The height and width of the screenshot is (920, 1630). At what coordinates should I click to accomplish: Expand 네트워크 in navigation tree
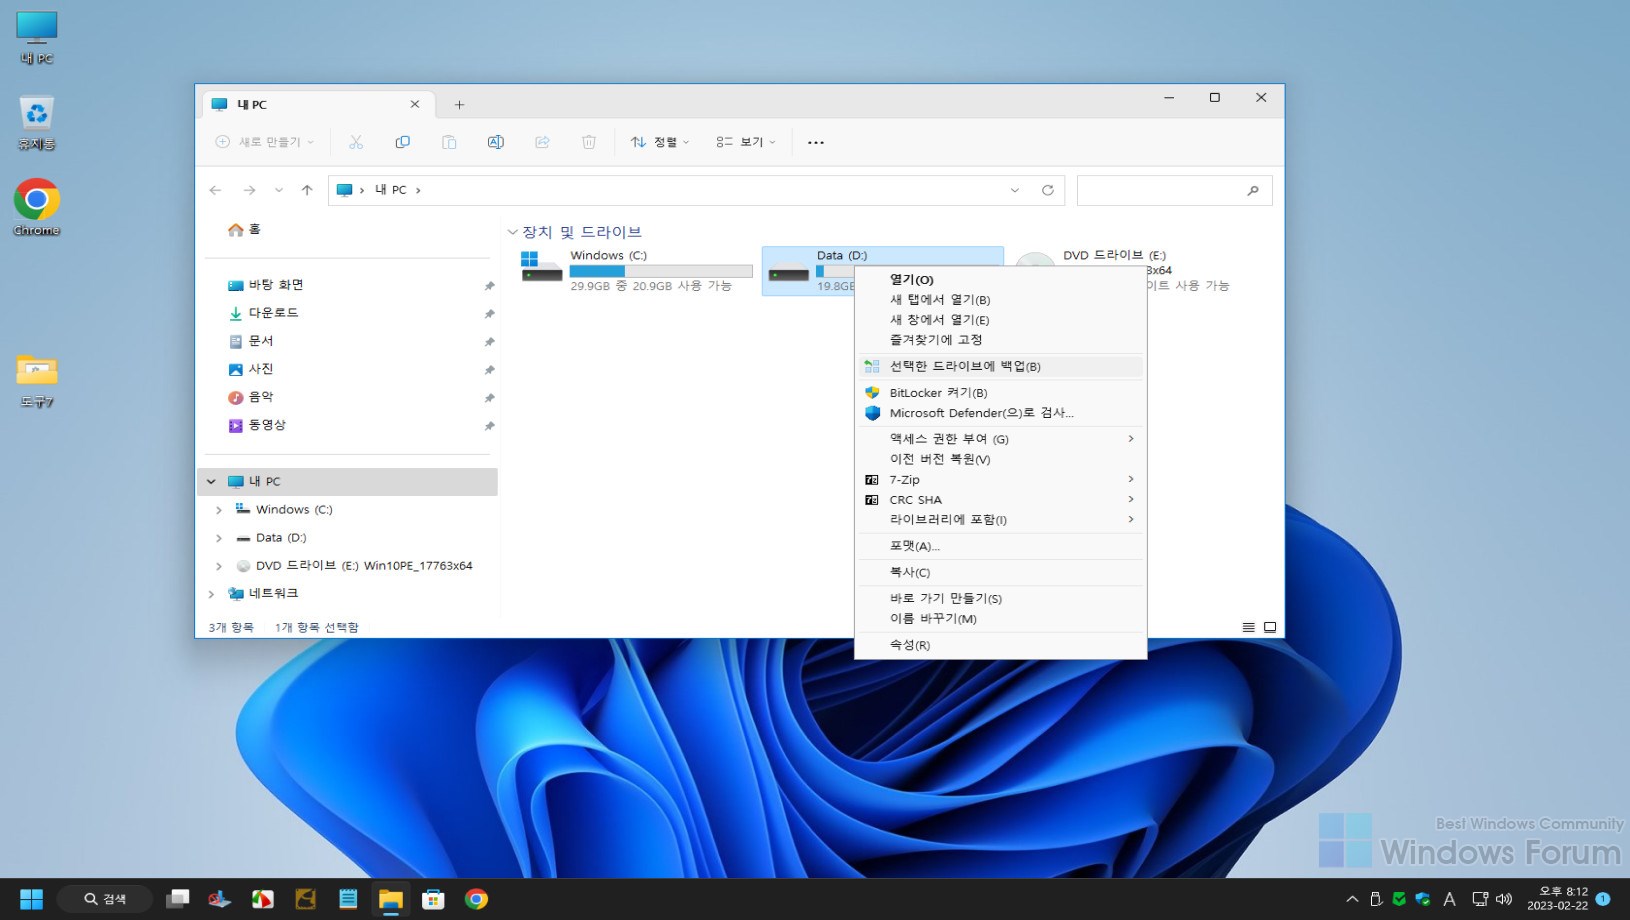[x=211, y=593]
